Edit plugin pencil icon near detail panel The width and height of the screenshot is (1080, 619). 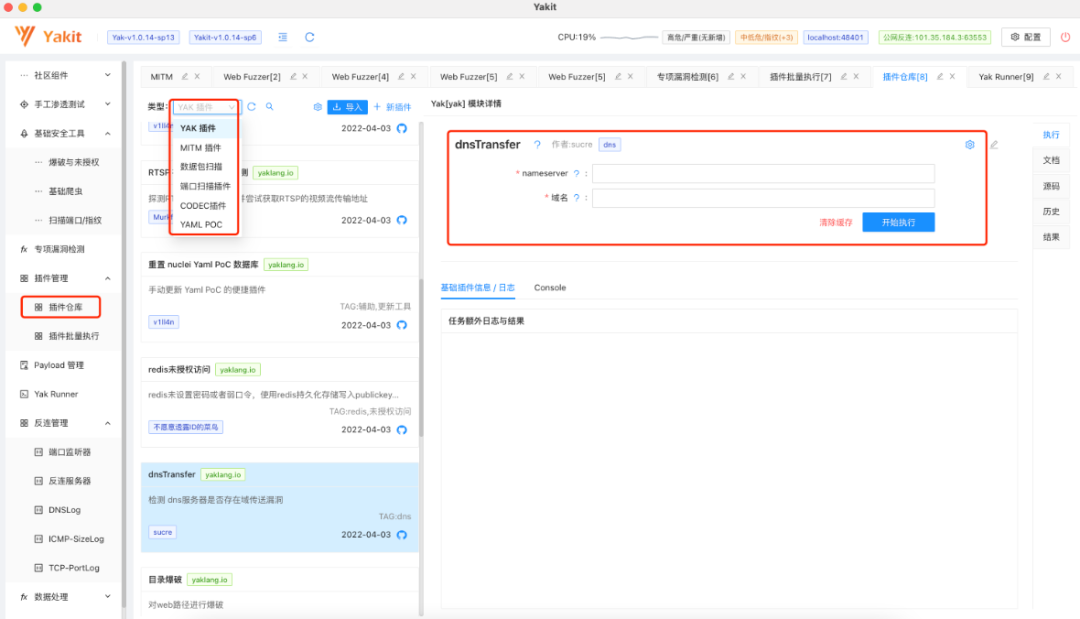pyautogui.click(x=994, y=145)
